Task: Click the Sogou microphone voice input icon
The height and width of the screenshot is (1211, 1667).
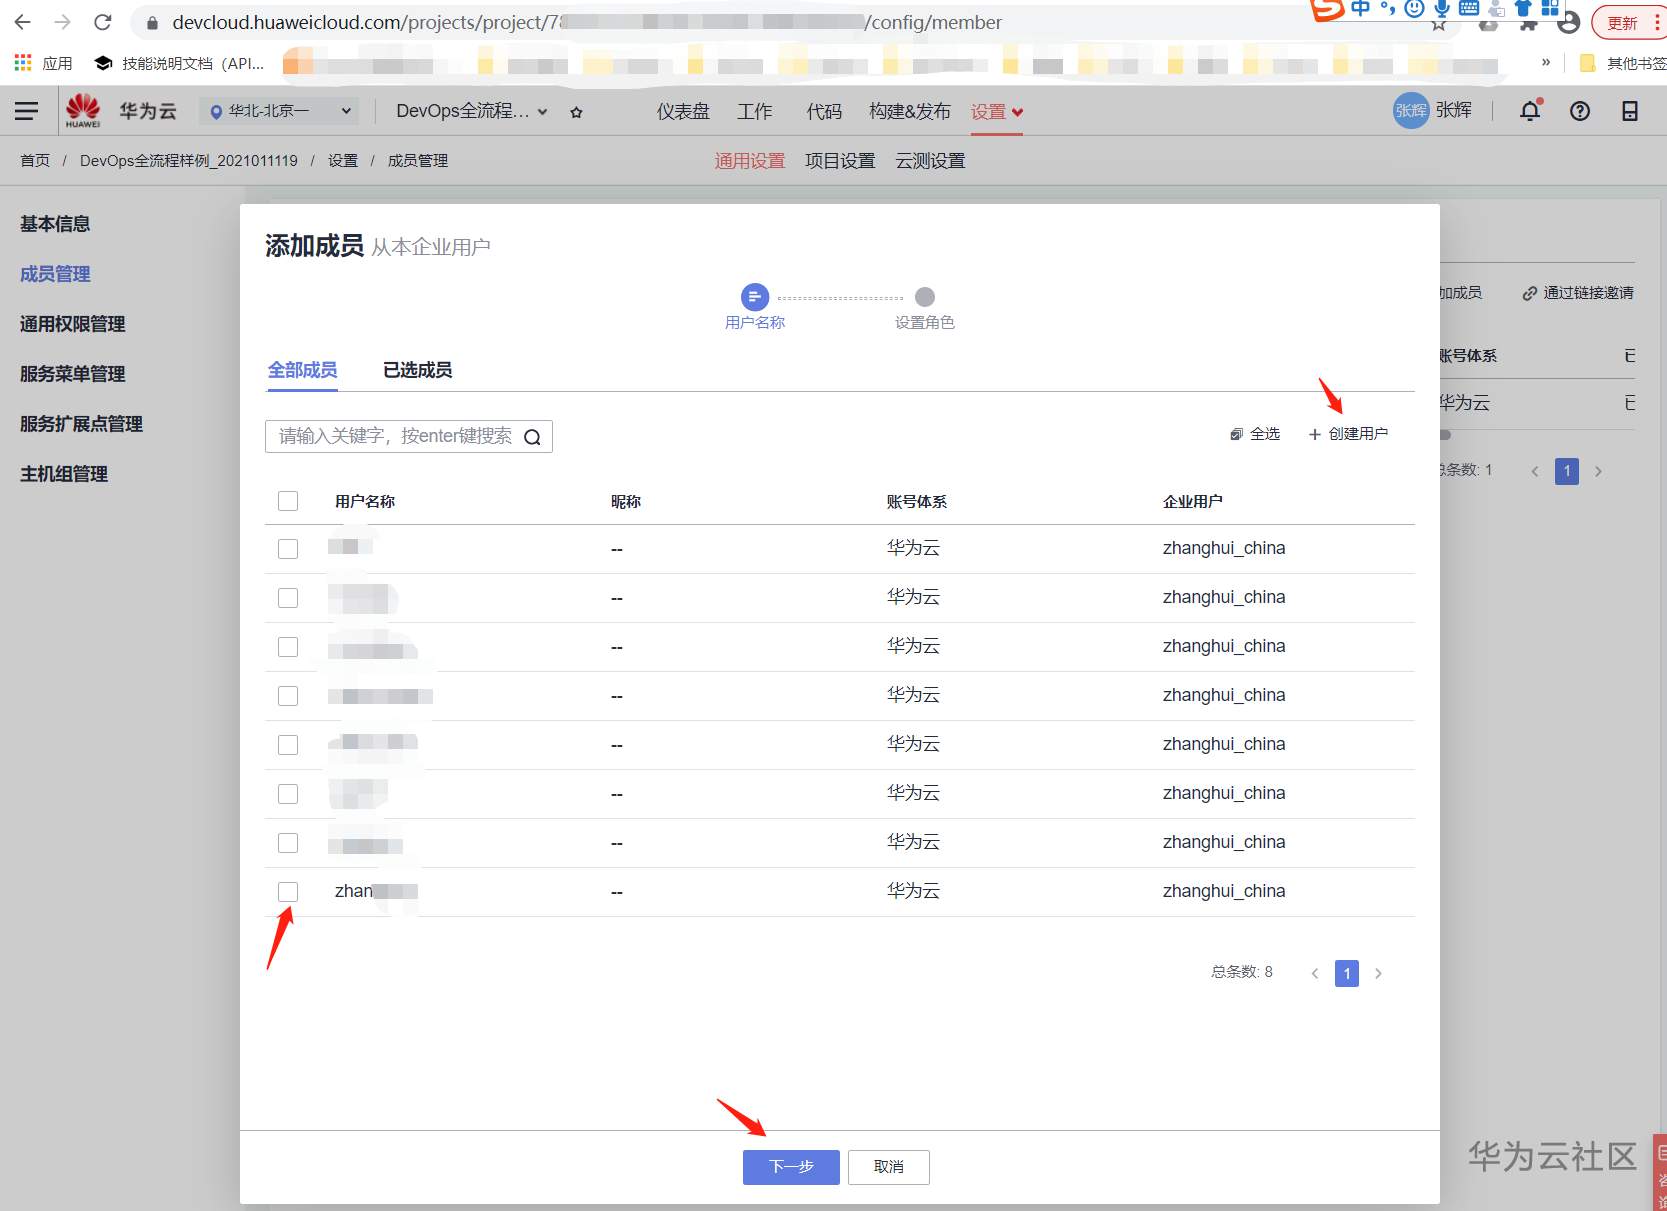Action: [x=1442, y=8]
